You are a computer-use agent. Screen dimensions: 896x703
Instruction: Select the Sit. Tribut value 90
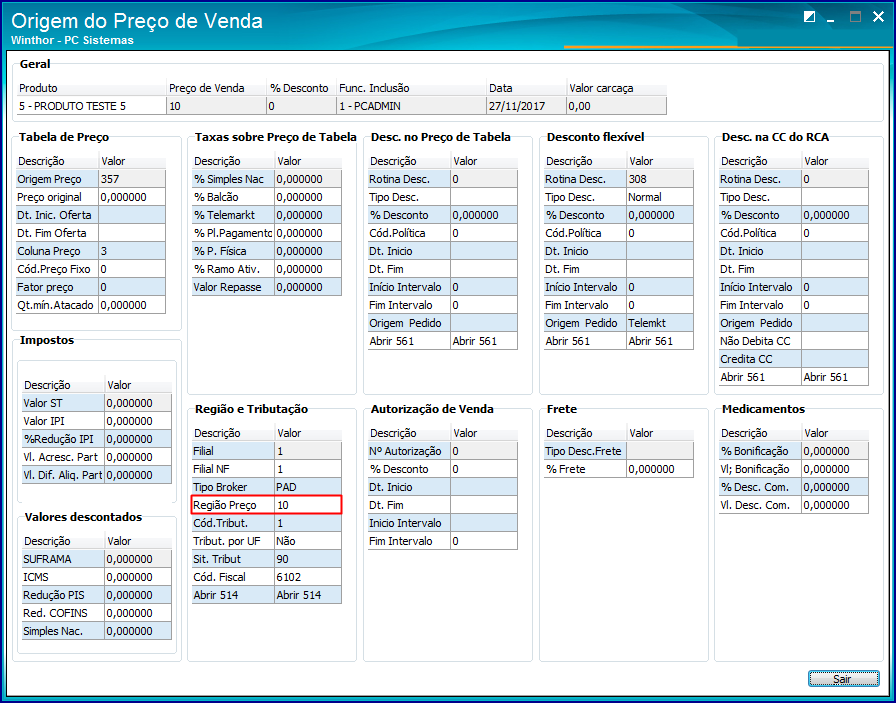point(308,559)
